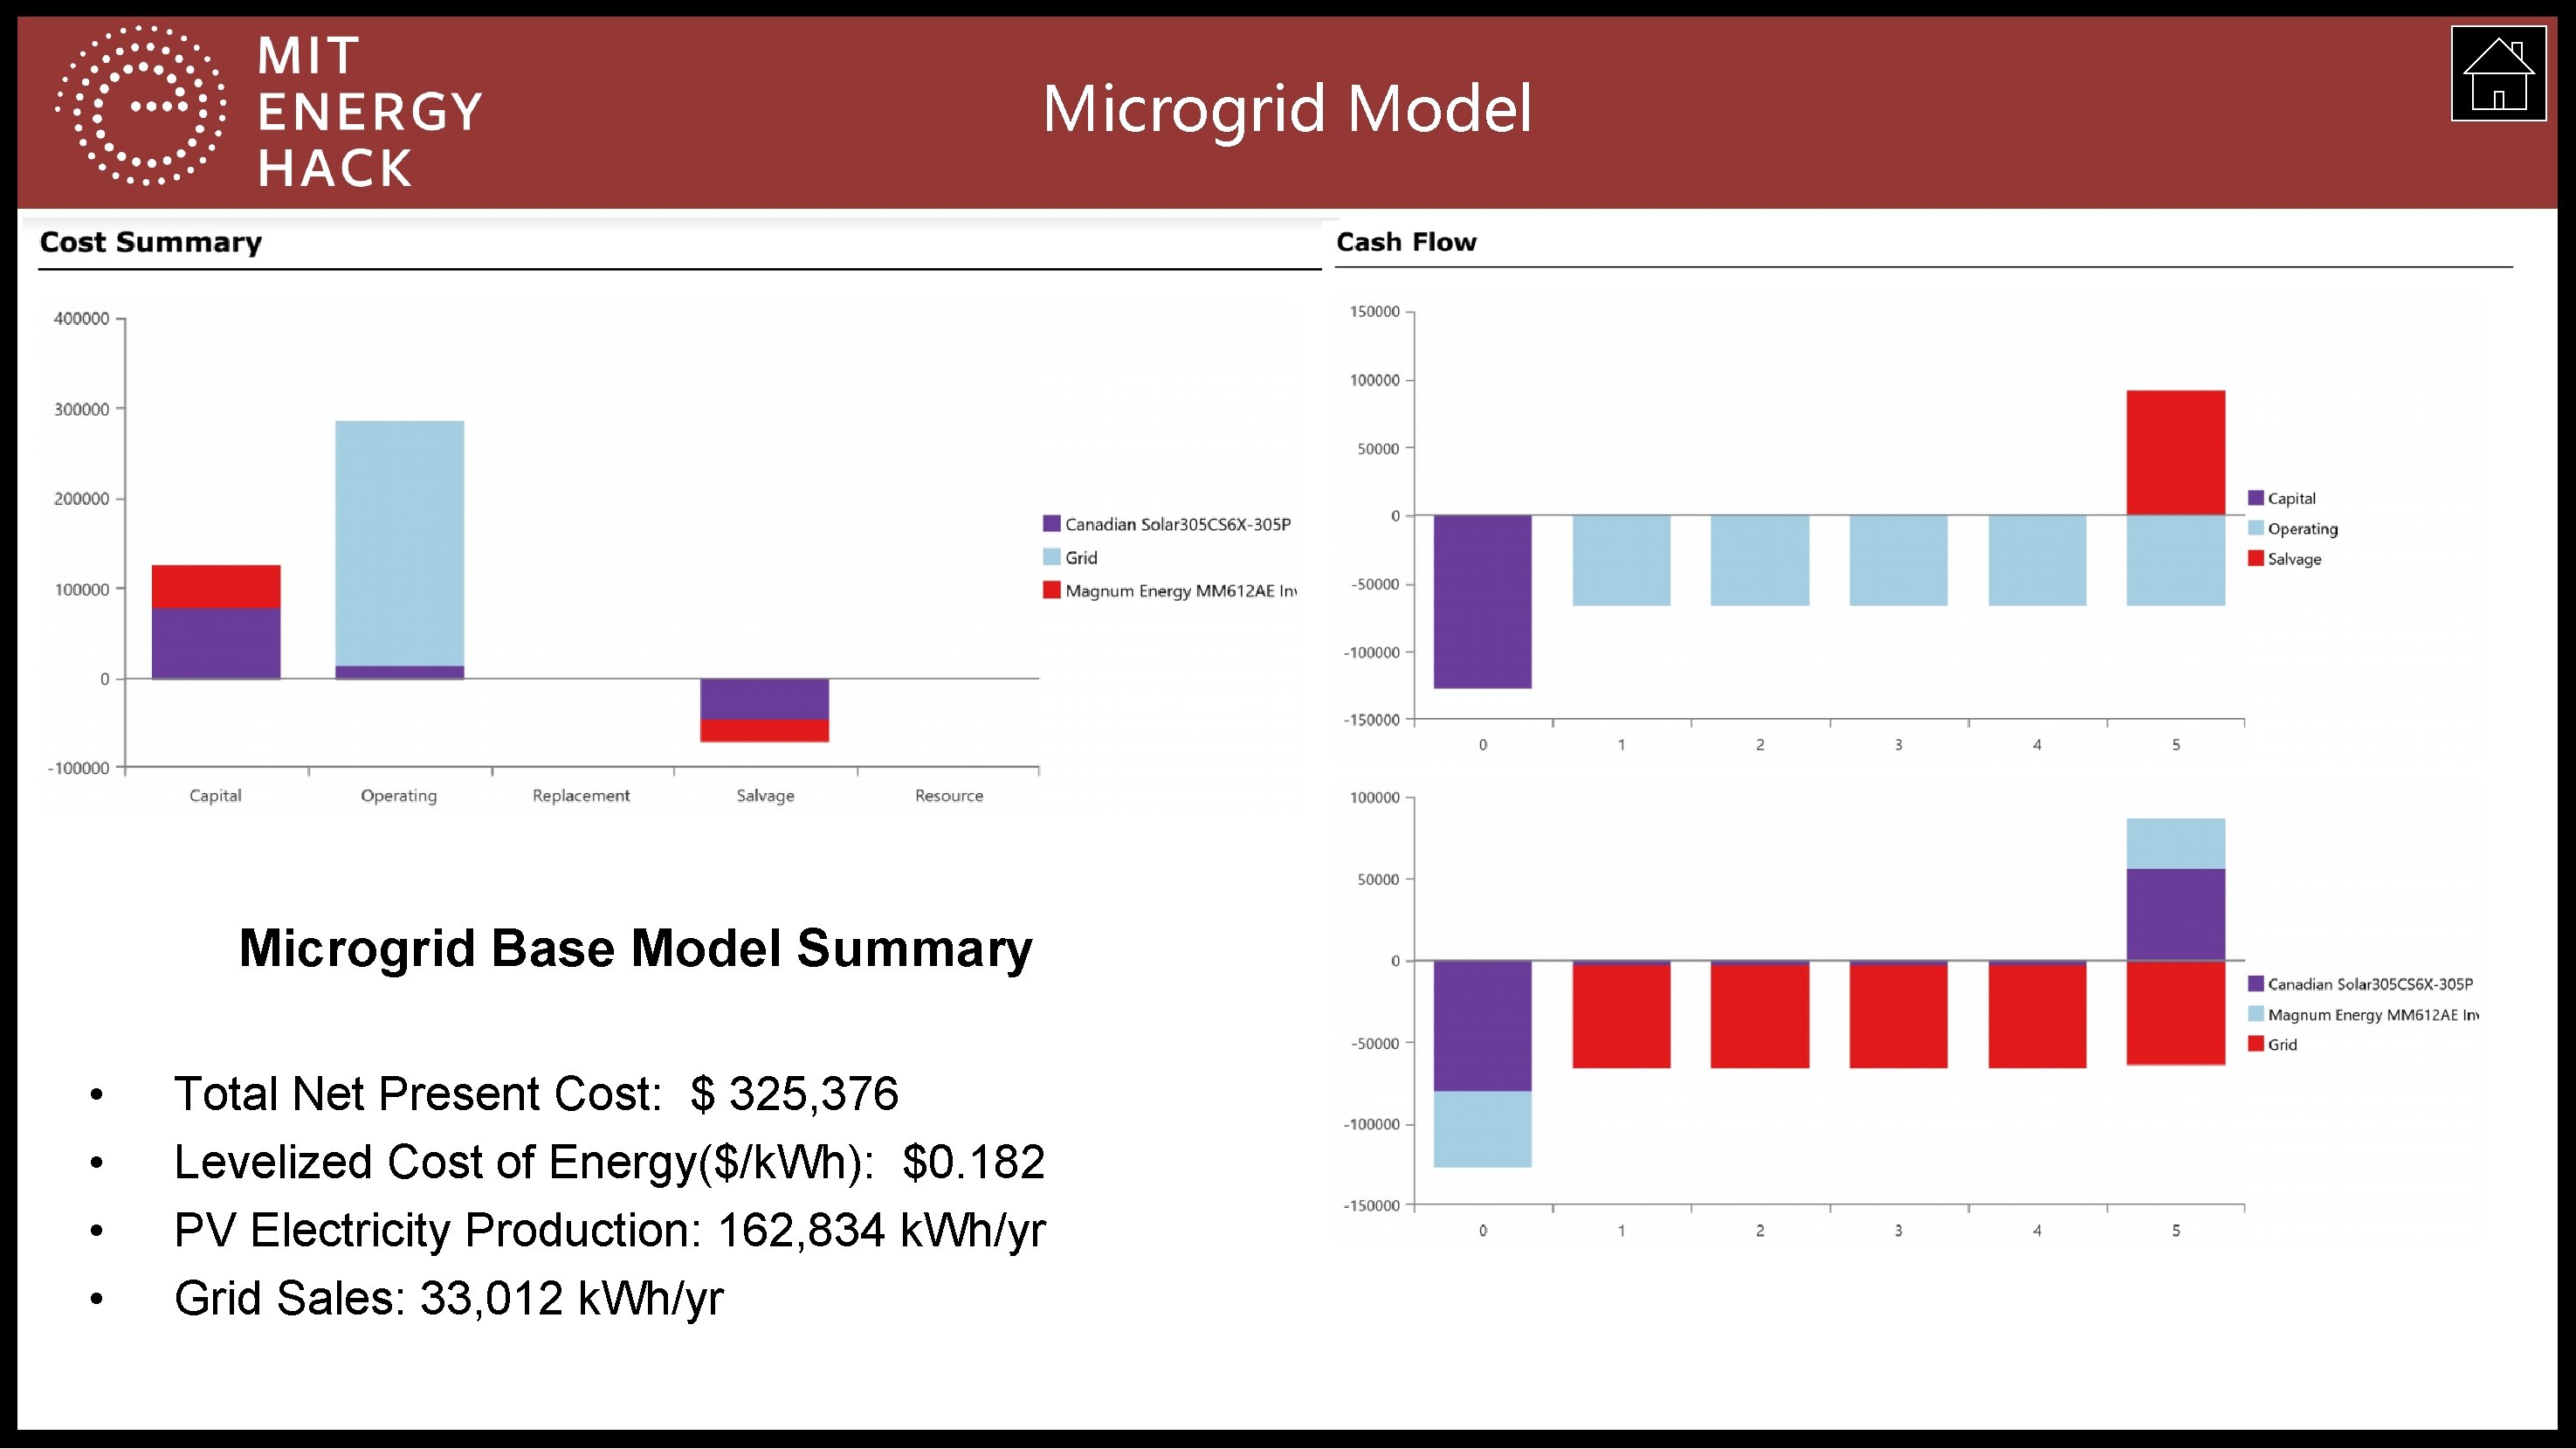This screenshot has width=2576, height=1449.
Task: Click the Microgrid Model title
Action: tap(1287, 108)
